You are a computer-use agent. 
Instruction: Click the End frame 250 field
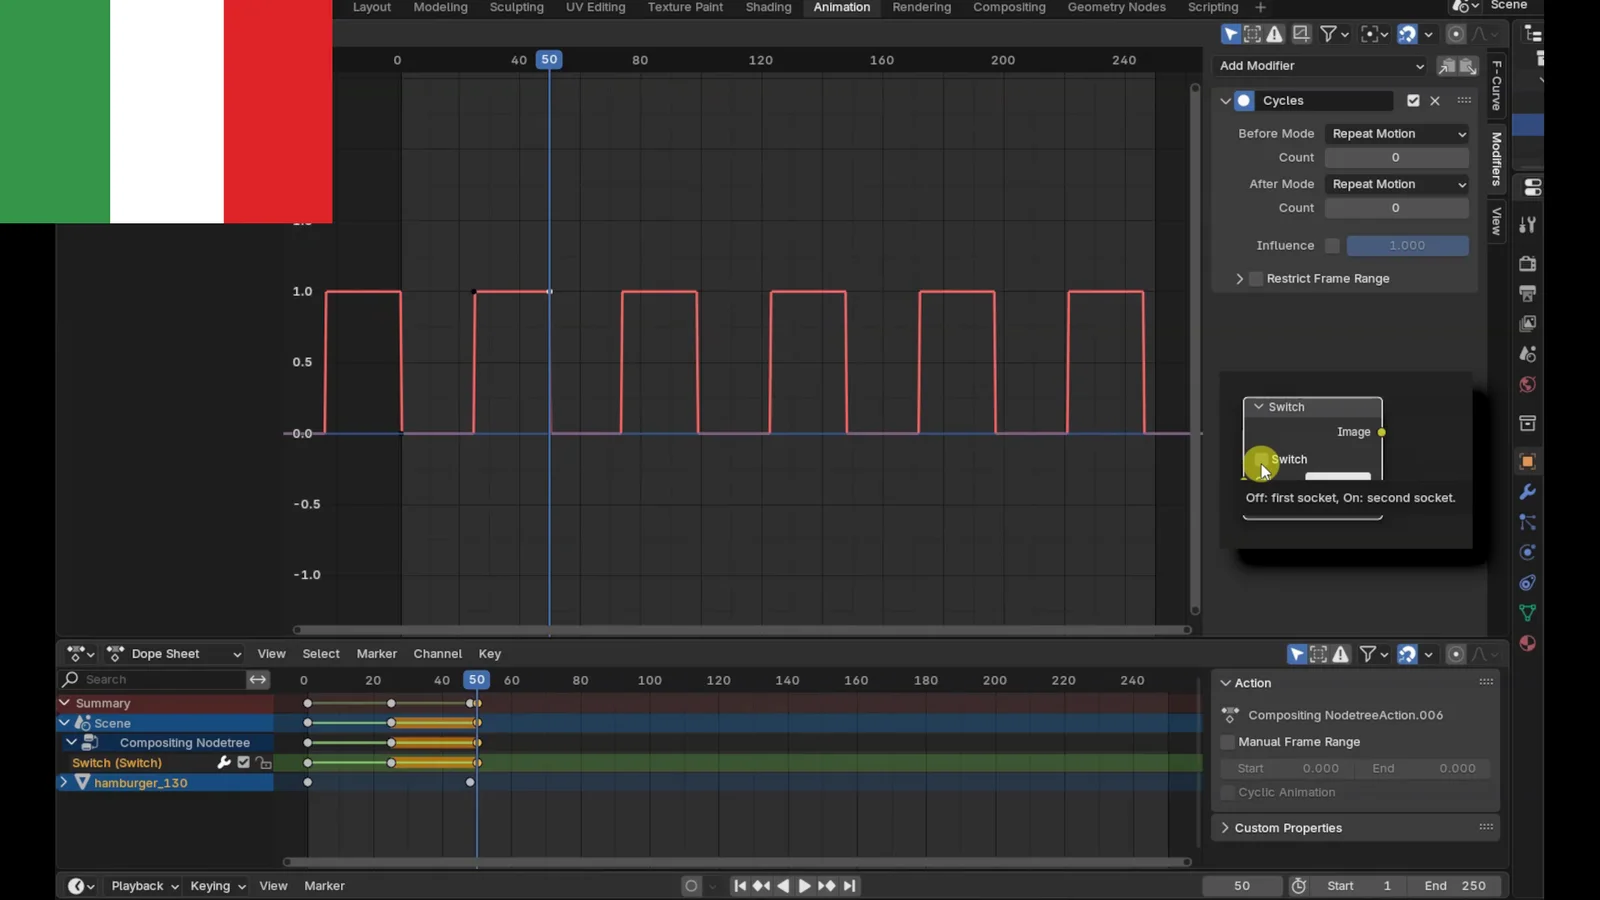(x=1455, y=886)
